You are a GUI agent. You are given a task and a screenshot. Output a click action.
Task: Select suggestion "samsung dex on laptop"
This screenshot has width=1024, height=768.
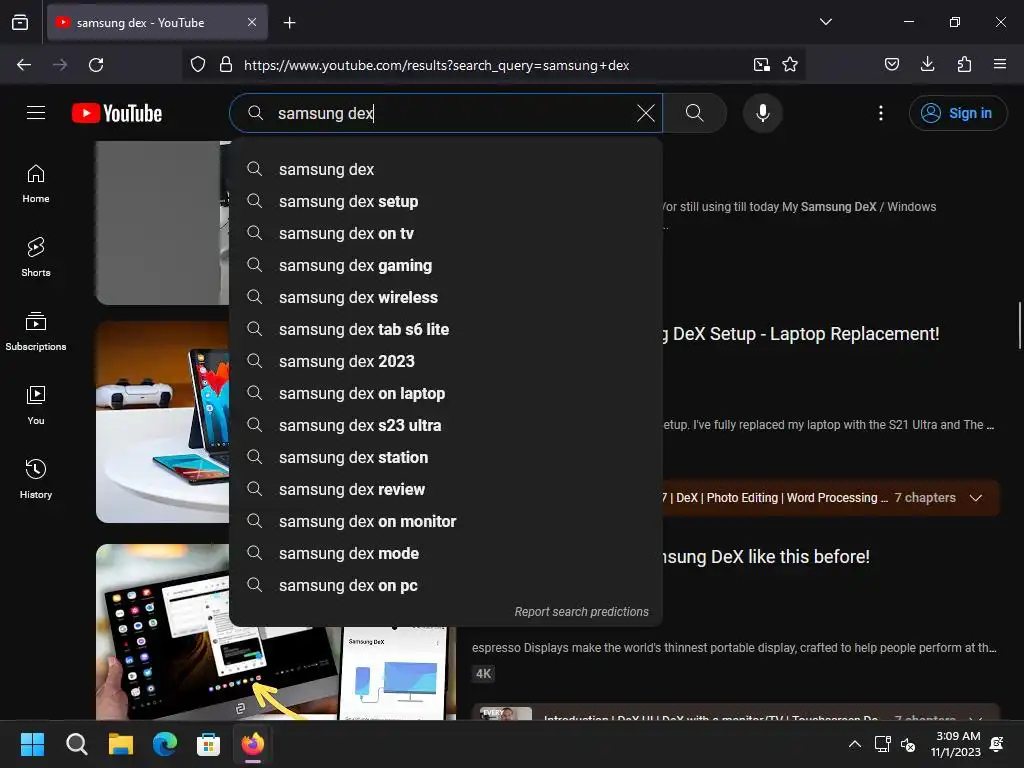[x=445, y=393]
